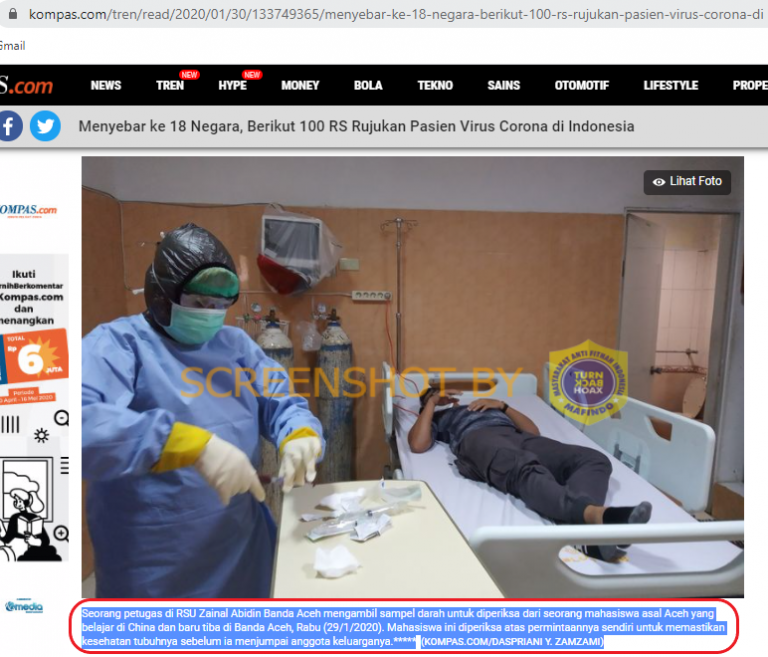Image resolution: width=768 pixels, height=657 pixels.
Task: Open the TREN menu section
Action: coord(170,85)
